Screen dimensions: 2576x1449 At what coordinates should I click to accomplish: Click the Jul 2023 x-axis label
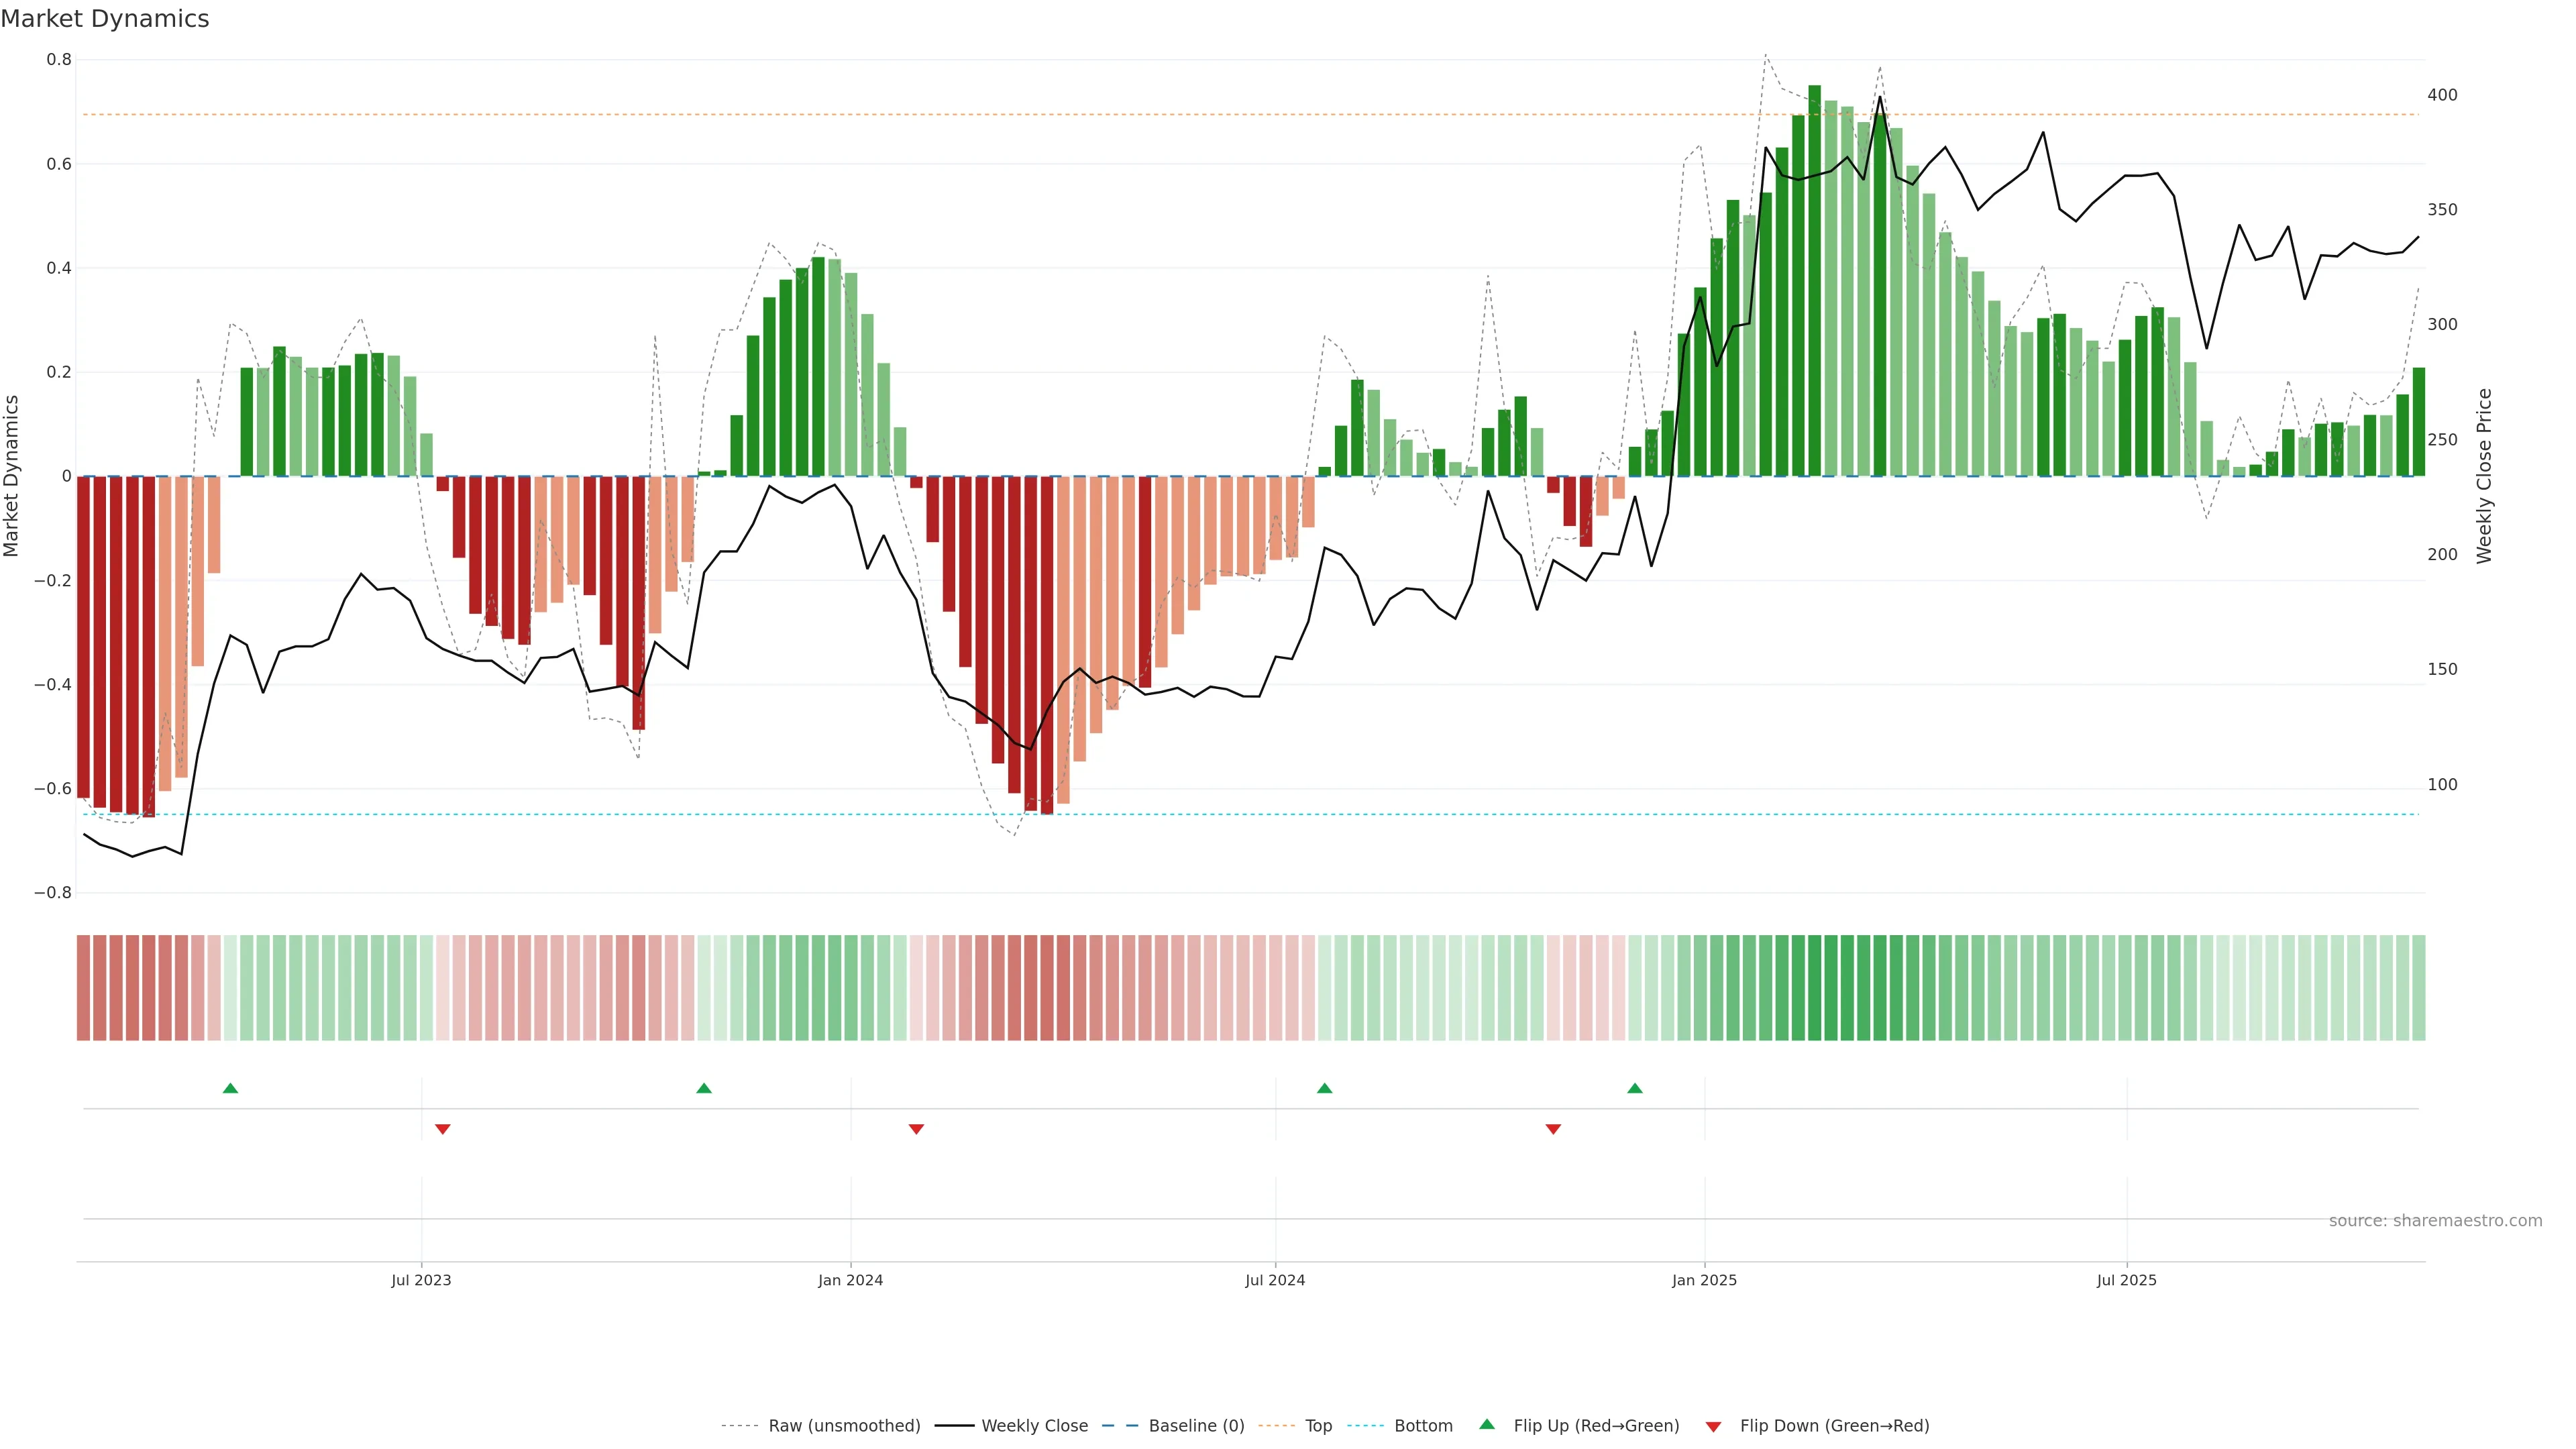(x=421, y=1280)
